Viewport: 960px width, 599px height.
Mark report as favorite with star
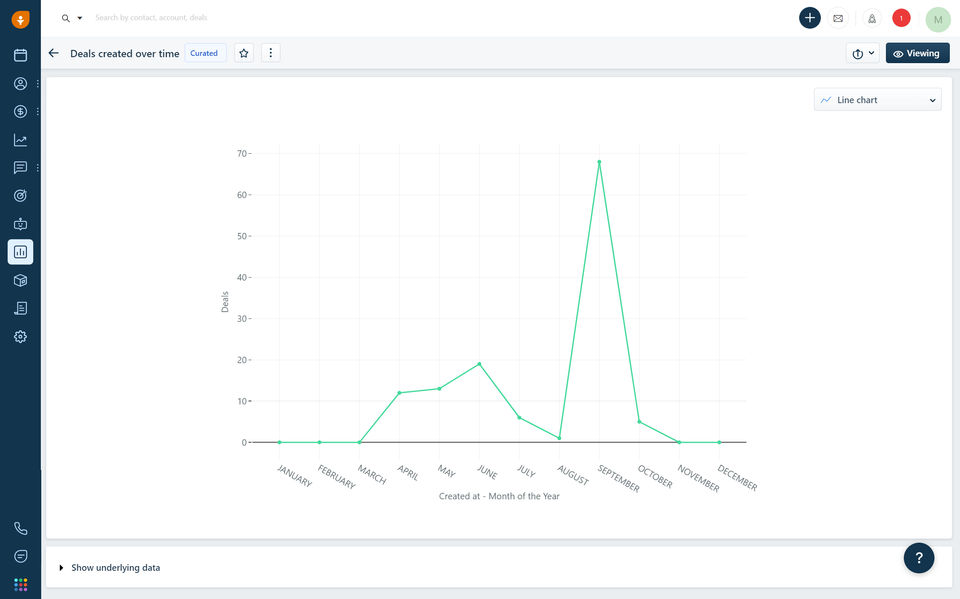[244, 53]
